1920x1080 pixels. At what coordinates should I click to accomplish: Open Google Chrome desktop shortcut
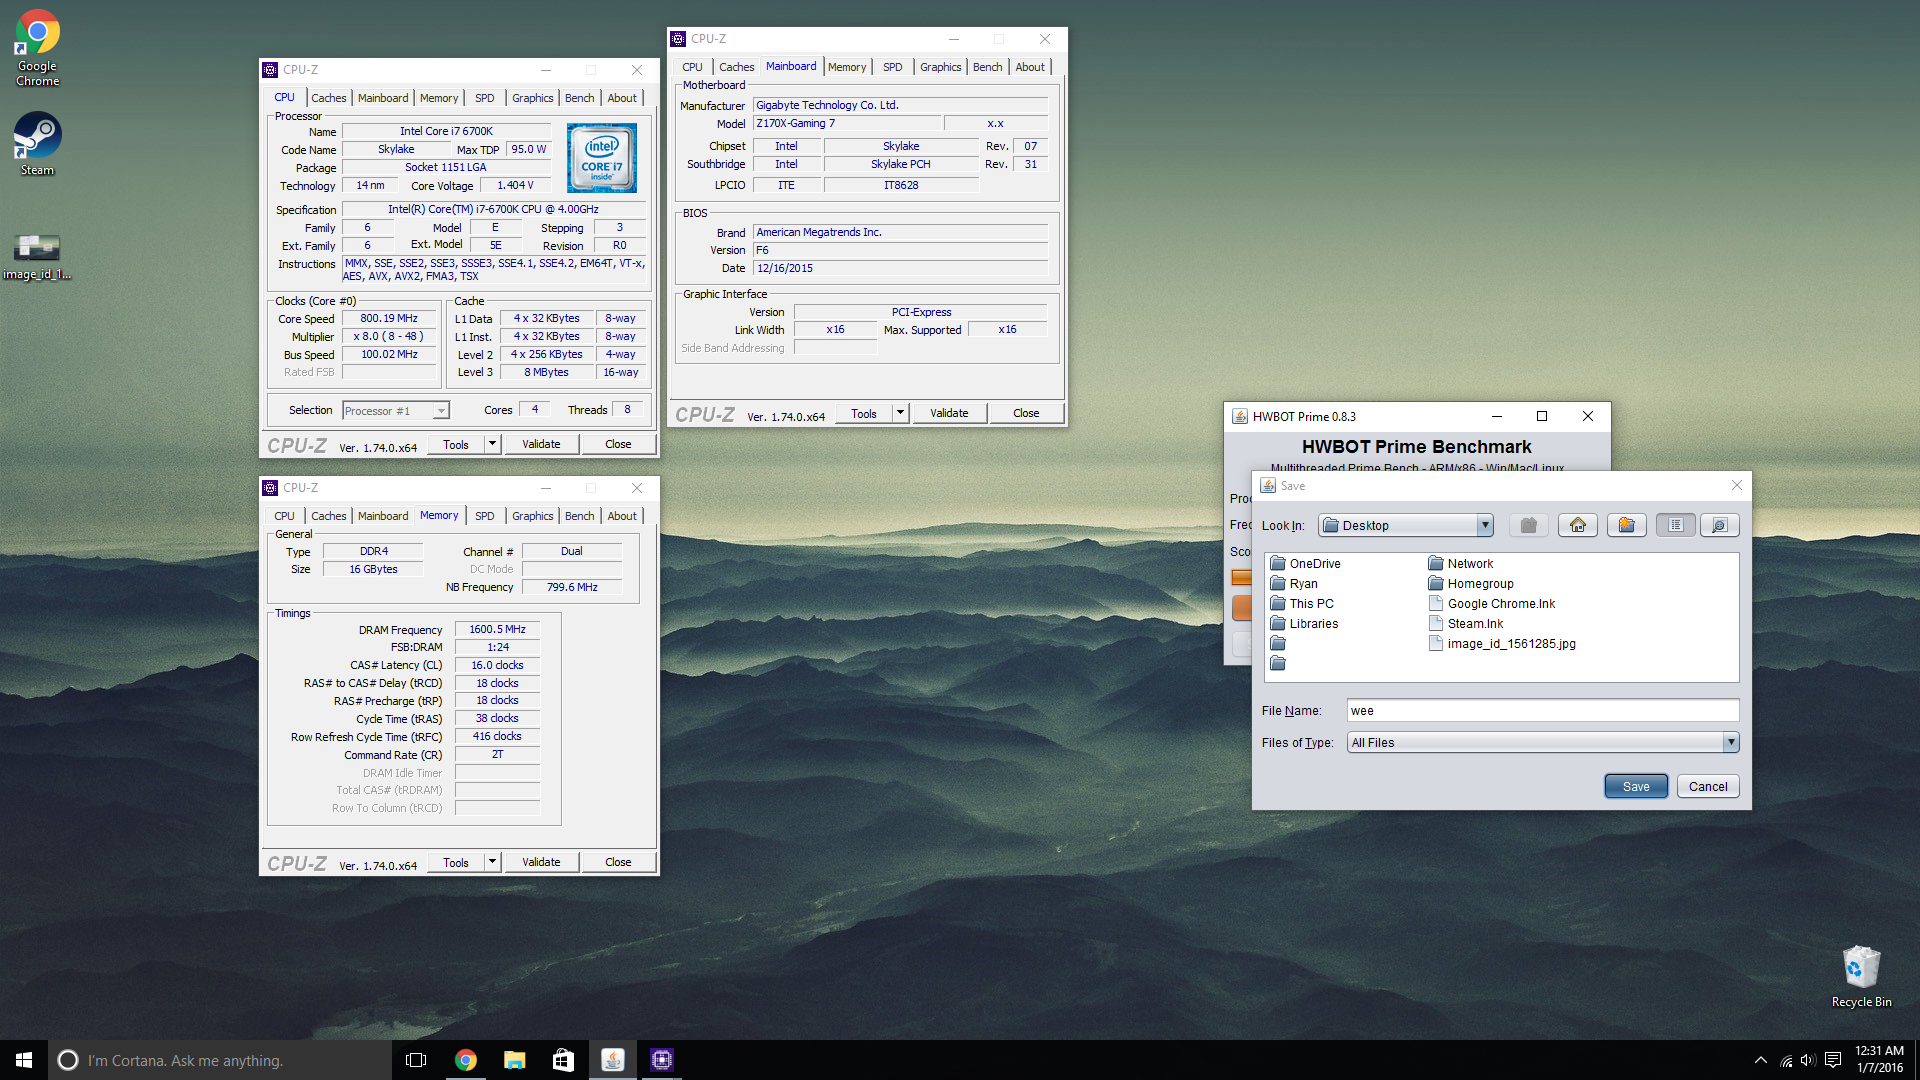click(x=38, y=48)
